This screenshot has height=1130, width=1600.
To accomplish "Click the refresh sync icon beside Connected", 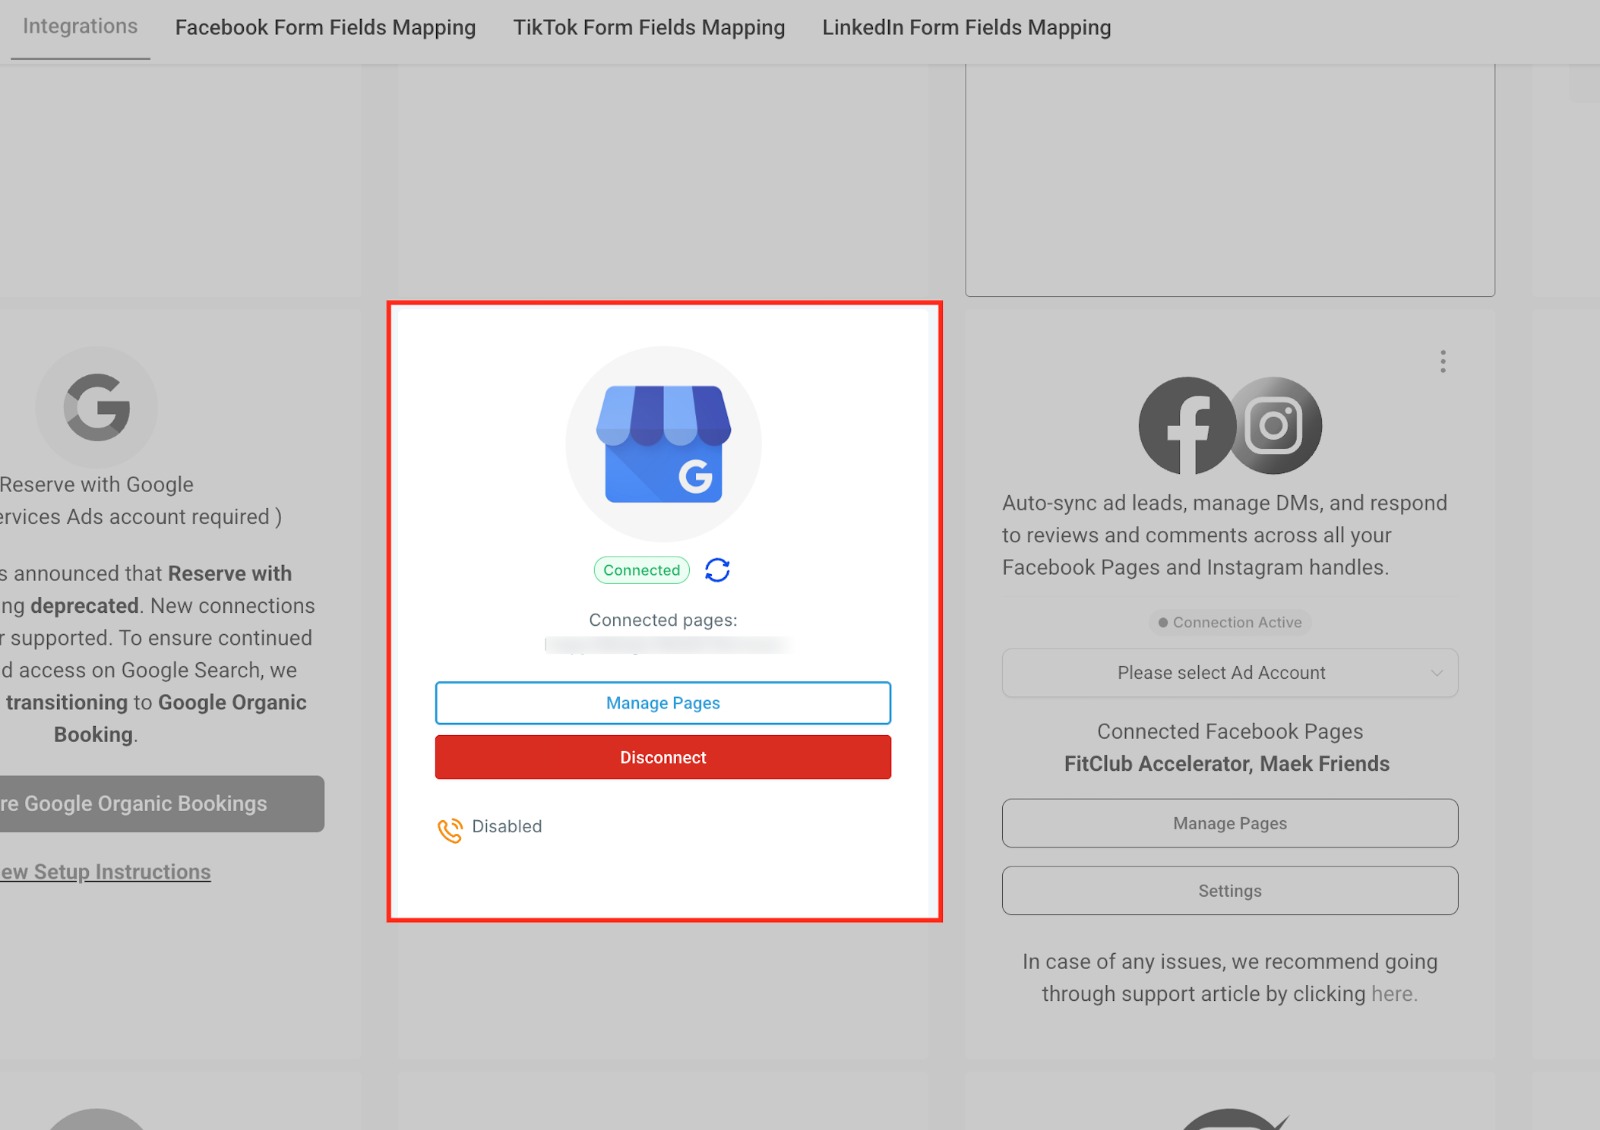I will (717, 570).
